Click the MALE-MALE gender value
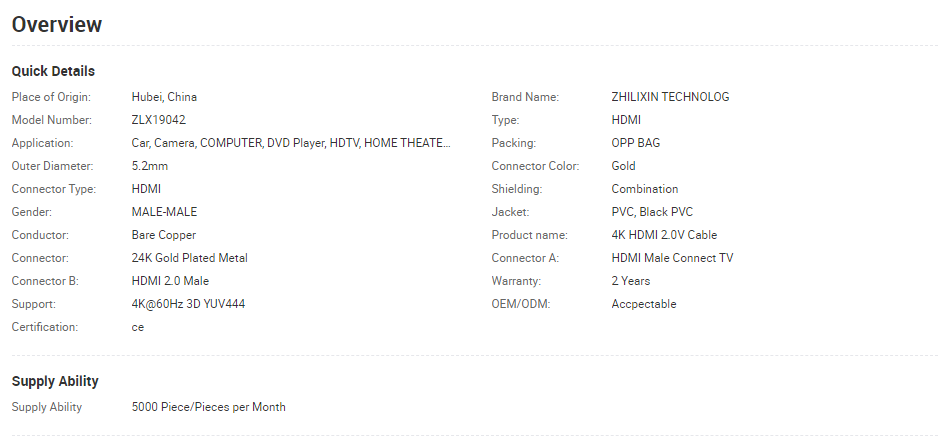 coord(164,212)
